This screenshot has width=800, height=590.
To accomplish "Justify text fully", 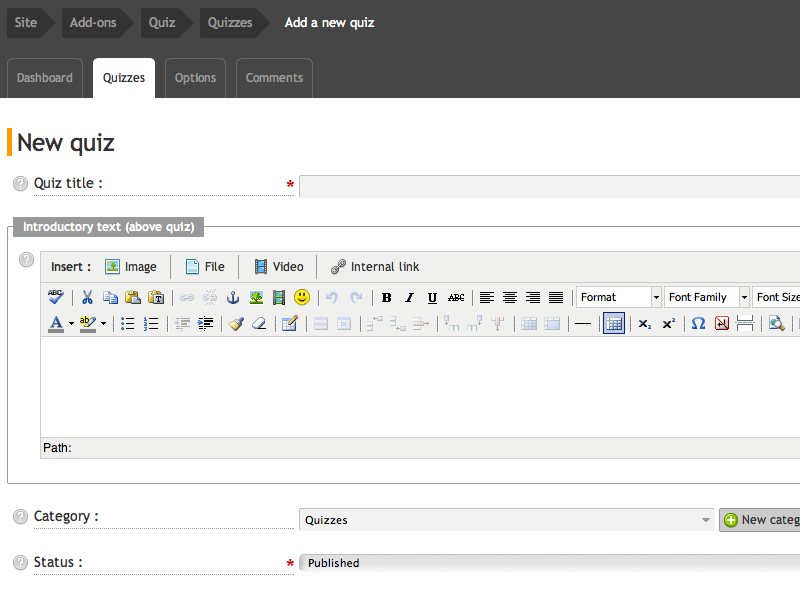I will click(556, 298).
